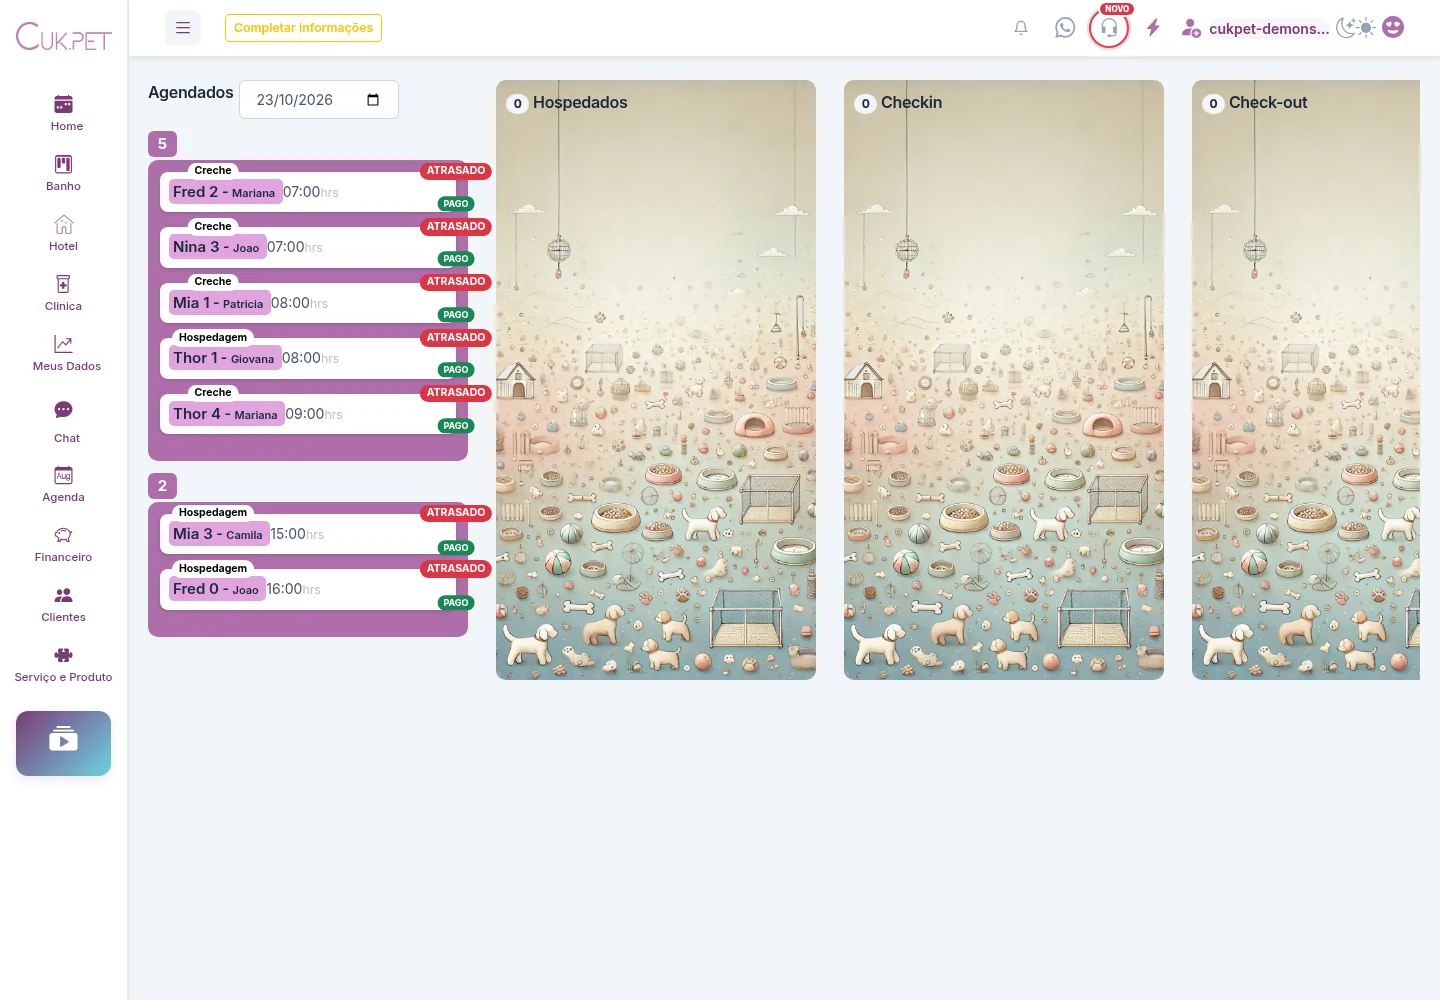Screen dimensions: 1440x1000
Task: Click the lightning bolt quick actions icon
Action: [x=1153, y=28]
